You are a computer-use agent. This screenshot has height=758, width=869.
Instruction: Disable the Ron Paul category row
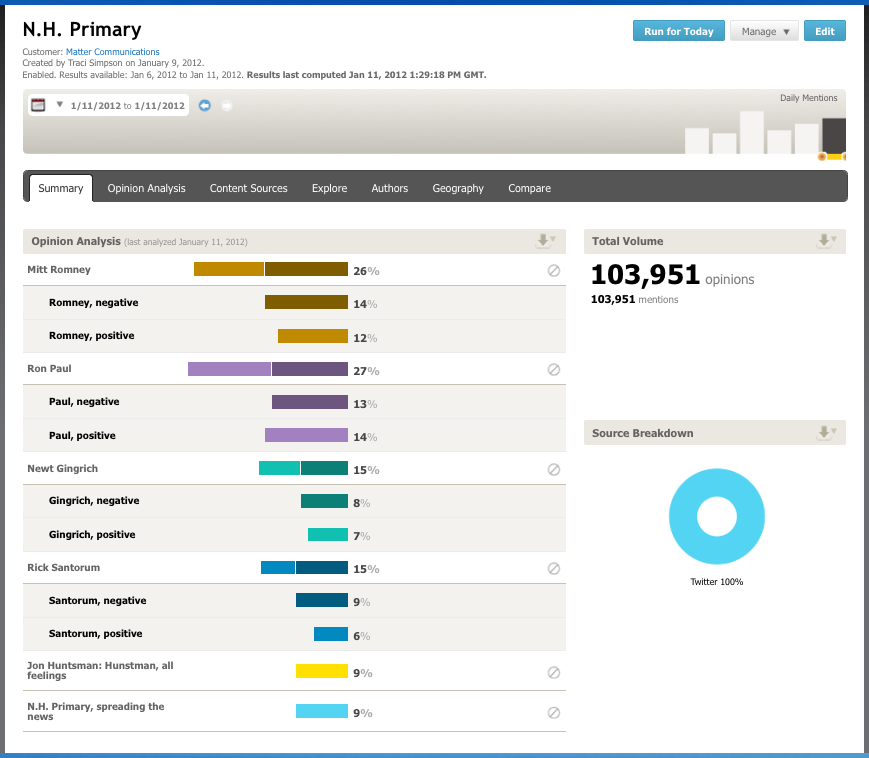554,370
